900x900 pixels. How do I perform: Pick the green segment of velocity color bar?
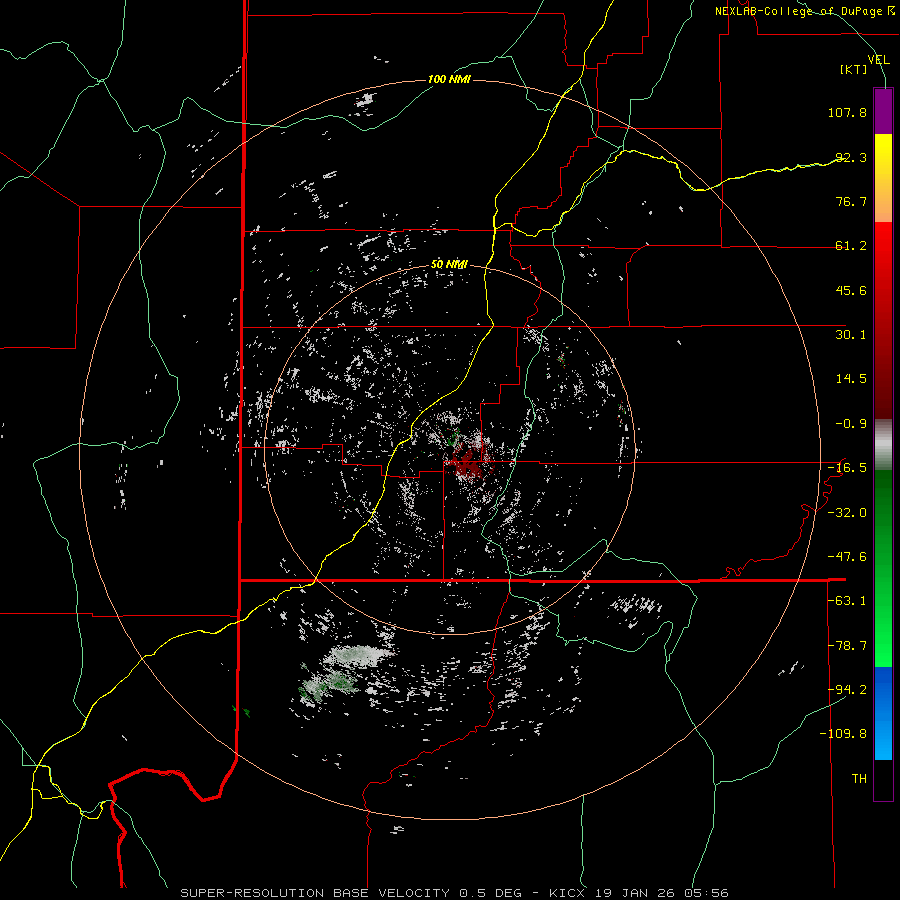pos(883,568)
